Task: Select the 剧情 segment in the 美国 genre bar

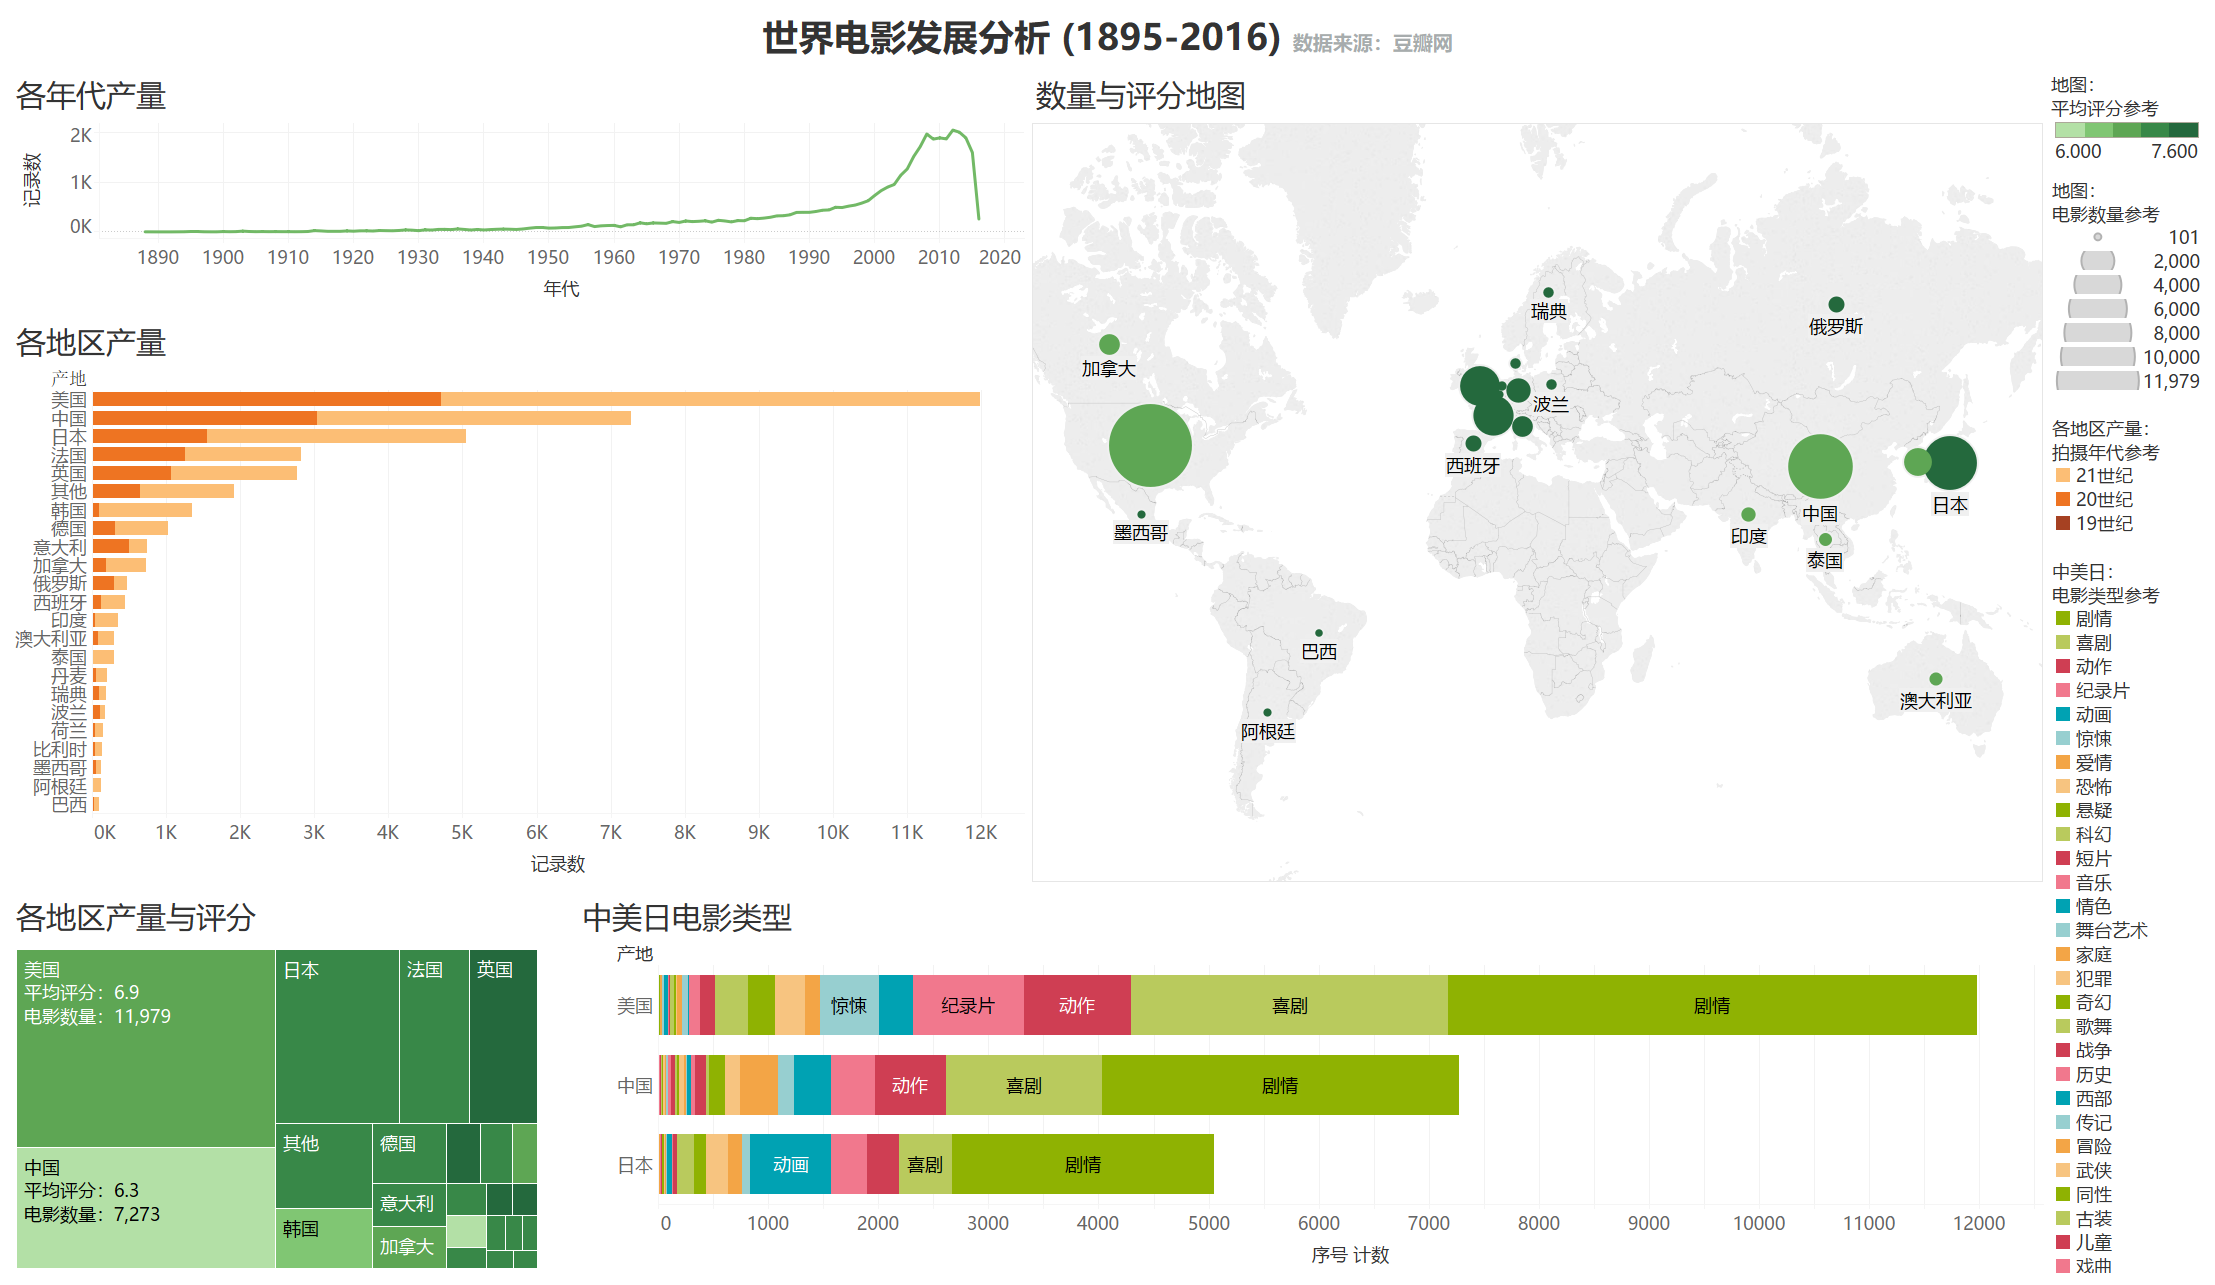Action: coord(1712,1005)
